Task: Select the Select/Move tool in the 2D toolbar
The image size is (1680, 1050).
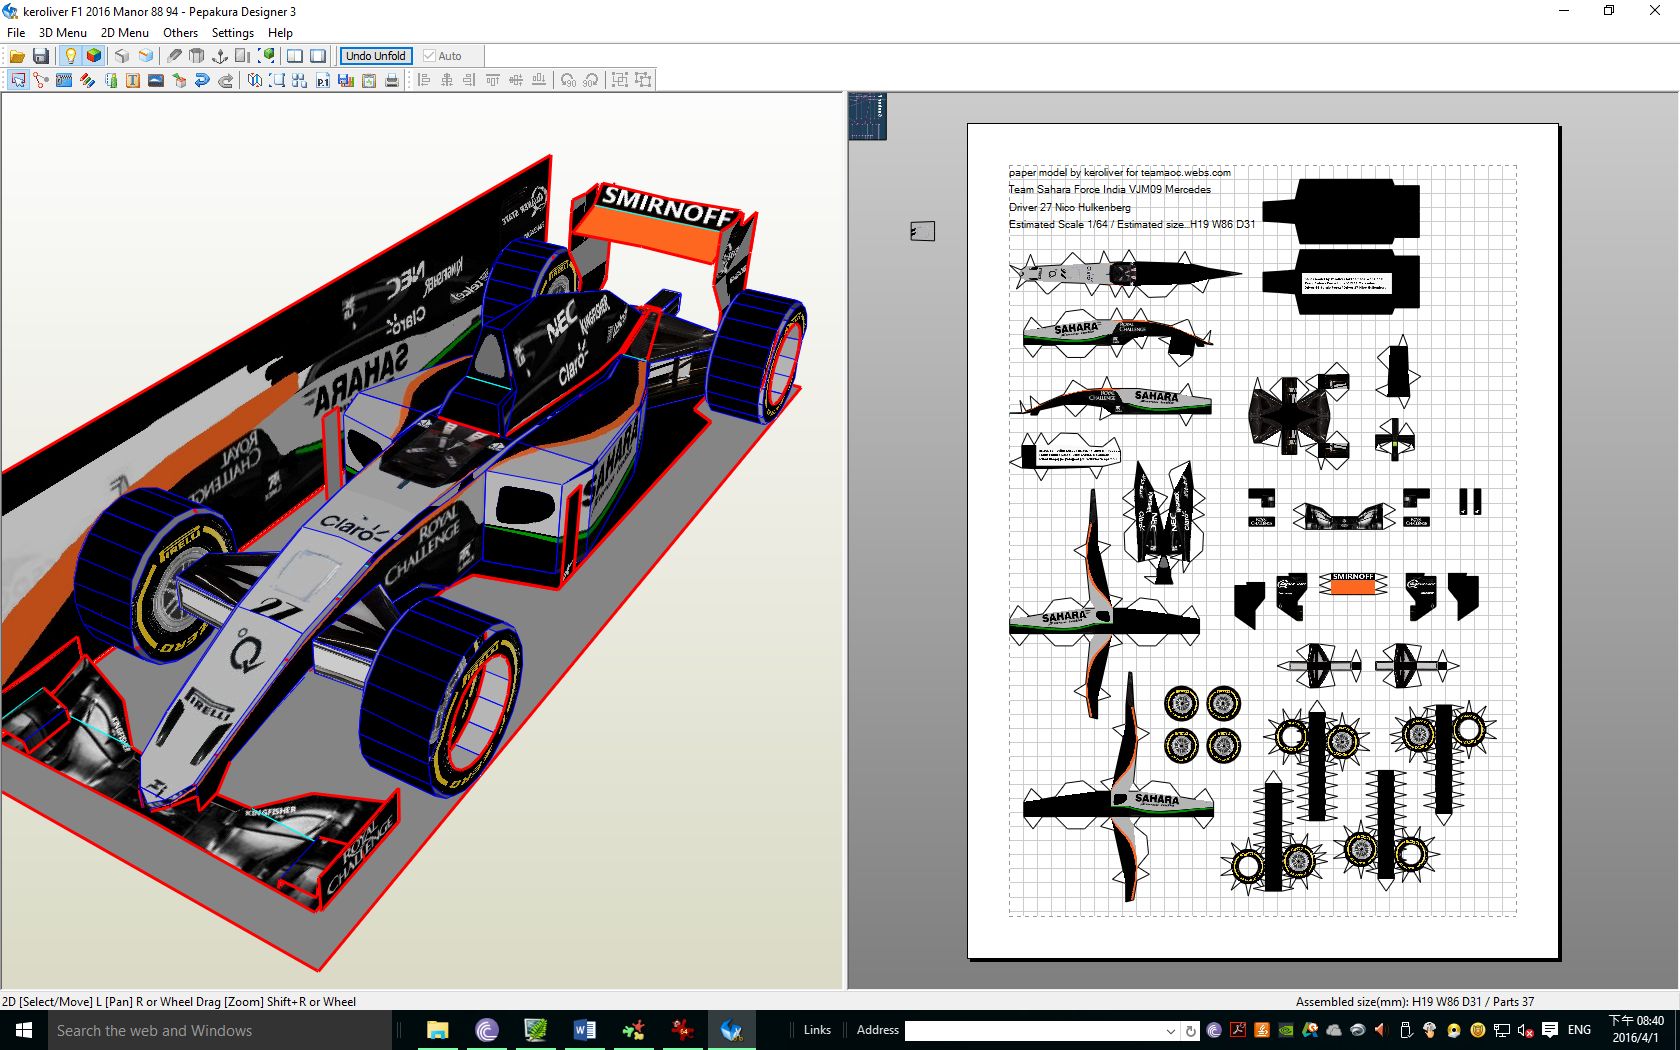Action: 18,80
